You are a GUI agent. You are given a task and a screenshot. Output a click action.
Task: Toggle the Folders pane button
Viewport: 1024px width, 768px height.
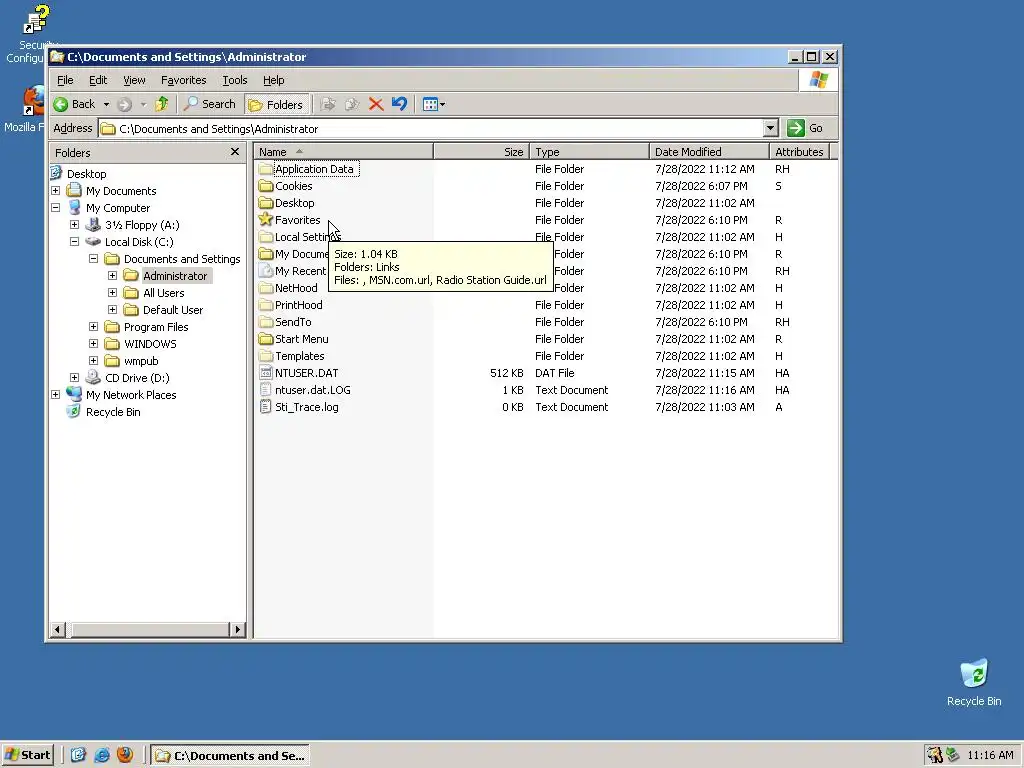(276, 104)
